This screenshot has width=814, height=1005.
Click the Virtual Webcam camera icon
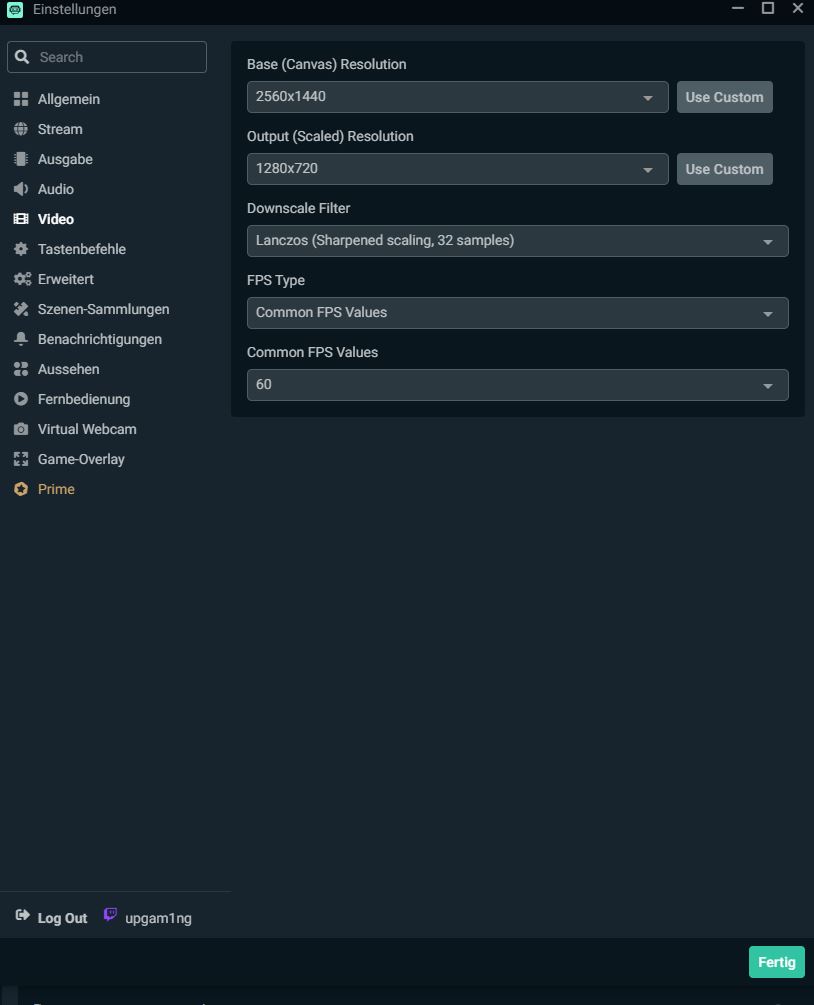pos(22,429)
